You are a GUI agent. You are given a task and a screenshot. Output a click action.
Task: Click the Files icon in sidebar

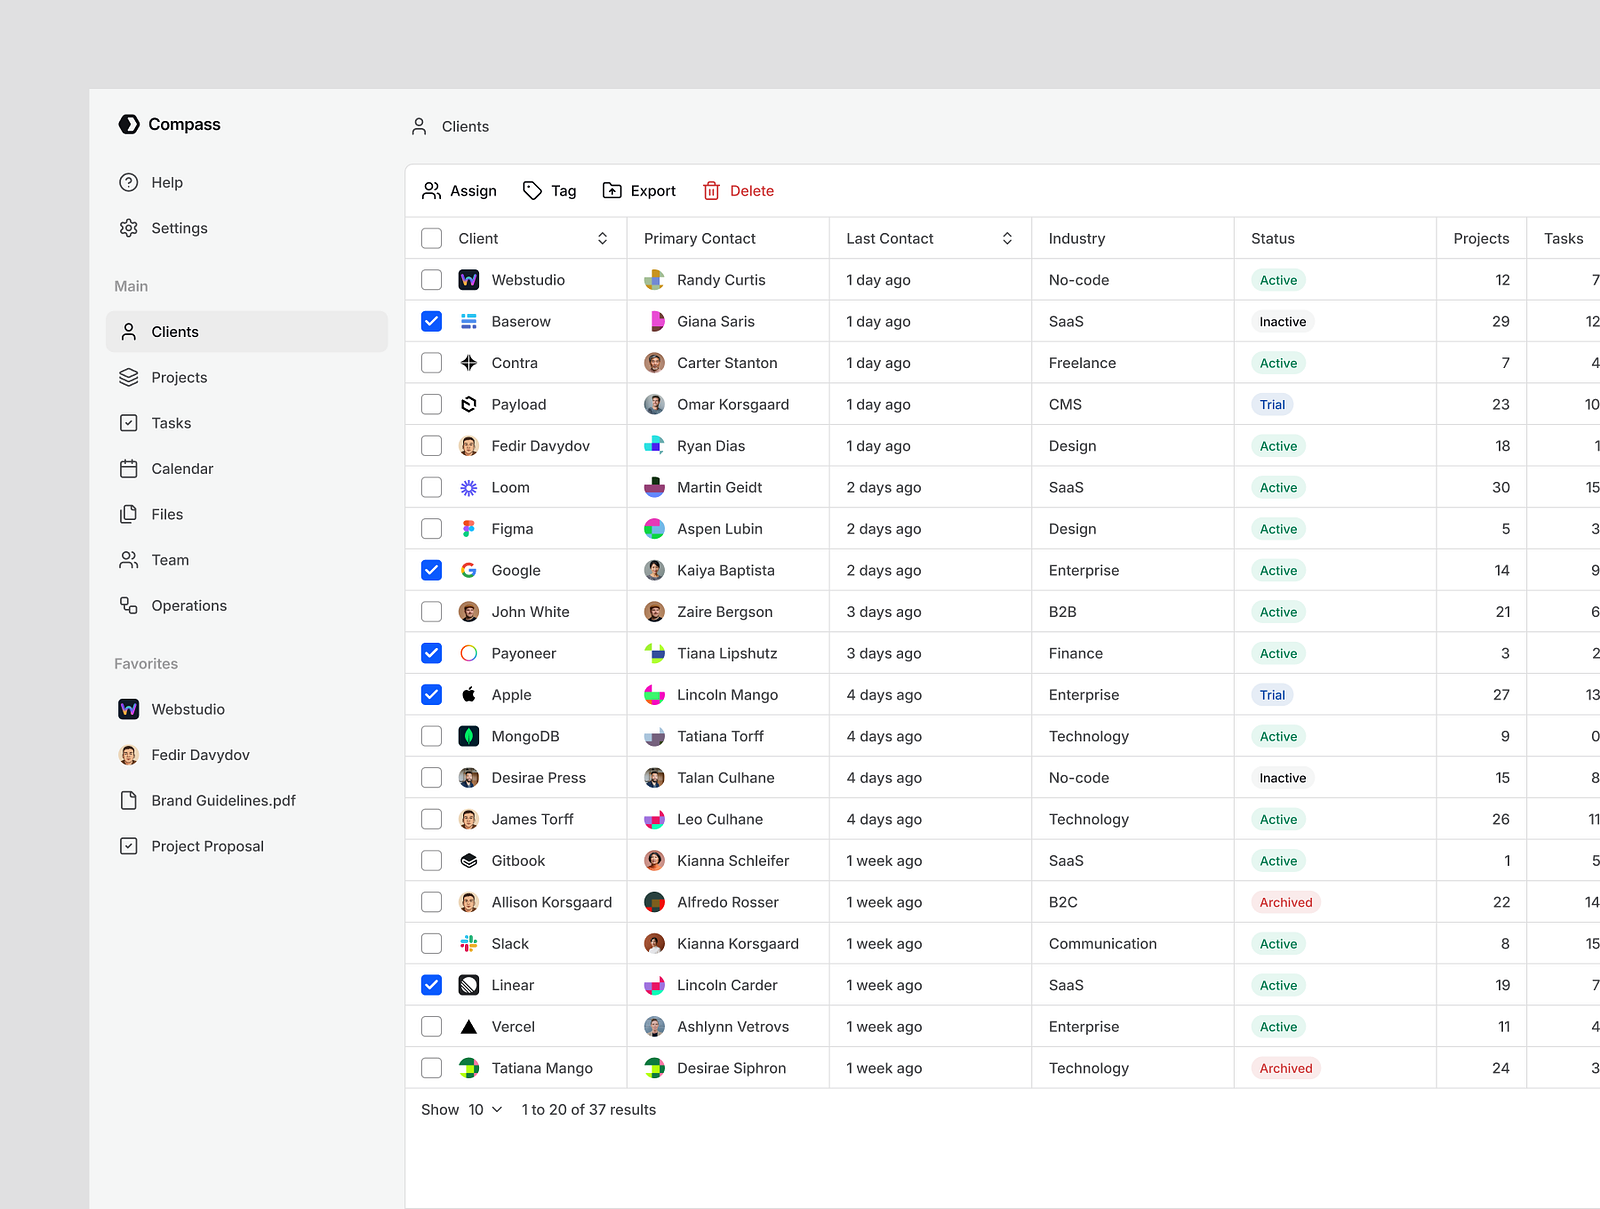pyautogui.click(x=129, y=514)
